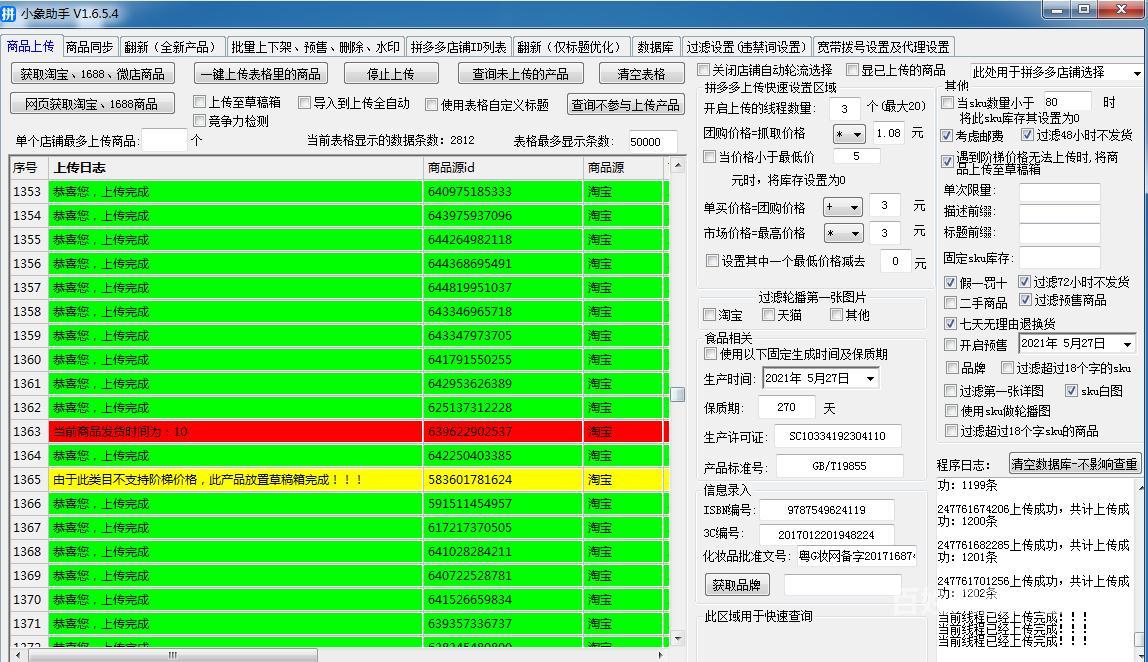Viewport: 1148px width, 662px height.
Task: Toggle 竞争力检测 checkbox
Action: pos(199,120)
